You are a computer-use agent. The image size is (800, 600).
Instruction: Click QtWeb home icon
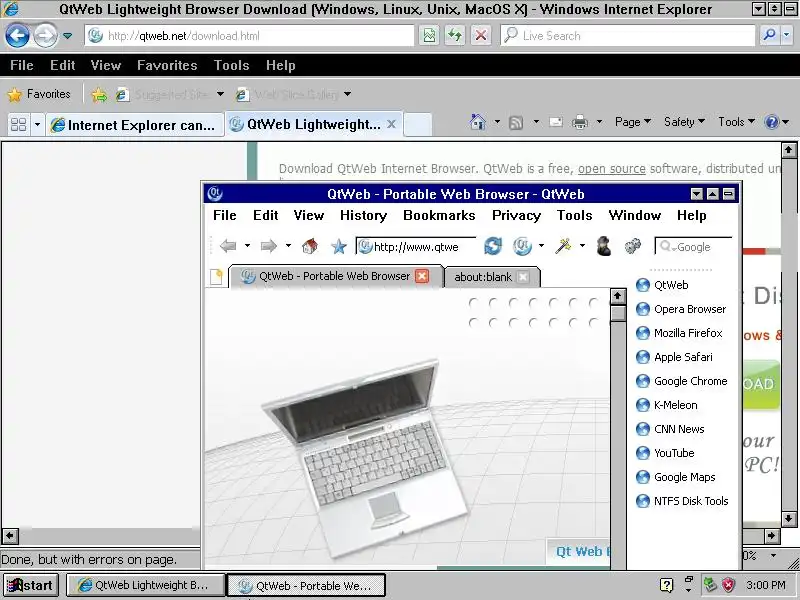310,246
